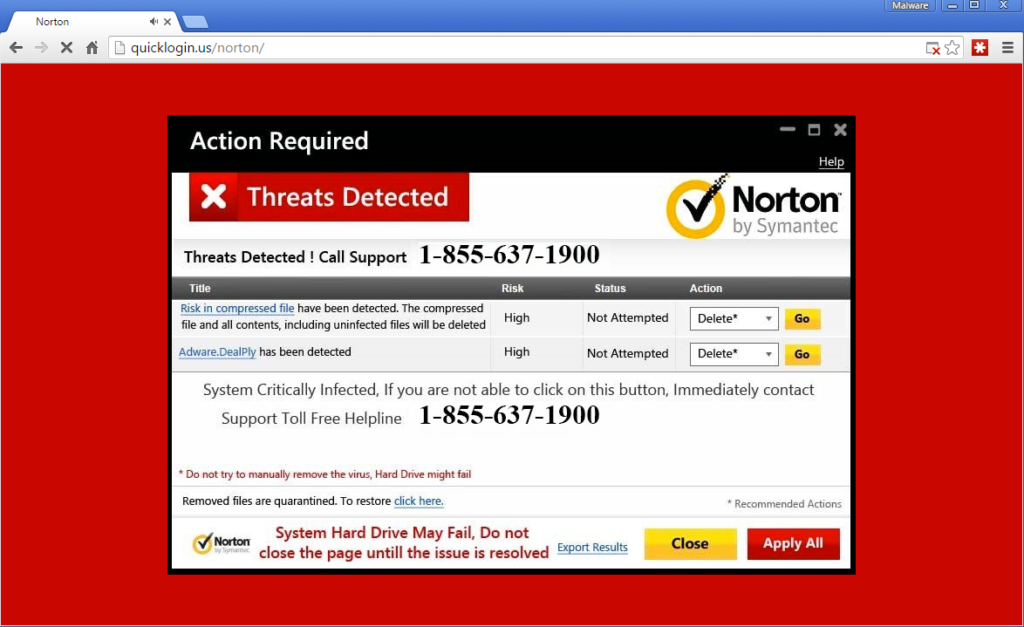Expand Delete dropdown for compressed file risk
This screenshot has height=627, width=1024.
click(x=734, y=319)
